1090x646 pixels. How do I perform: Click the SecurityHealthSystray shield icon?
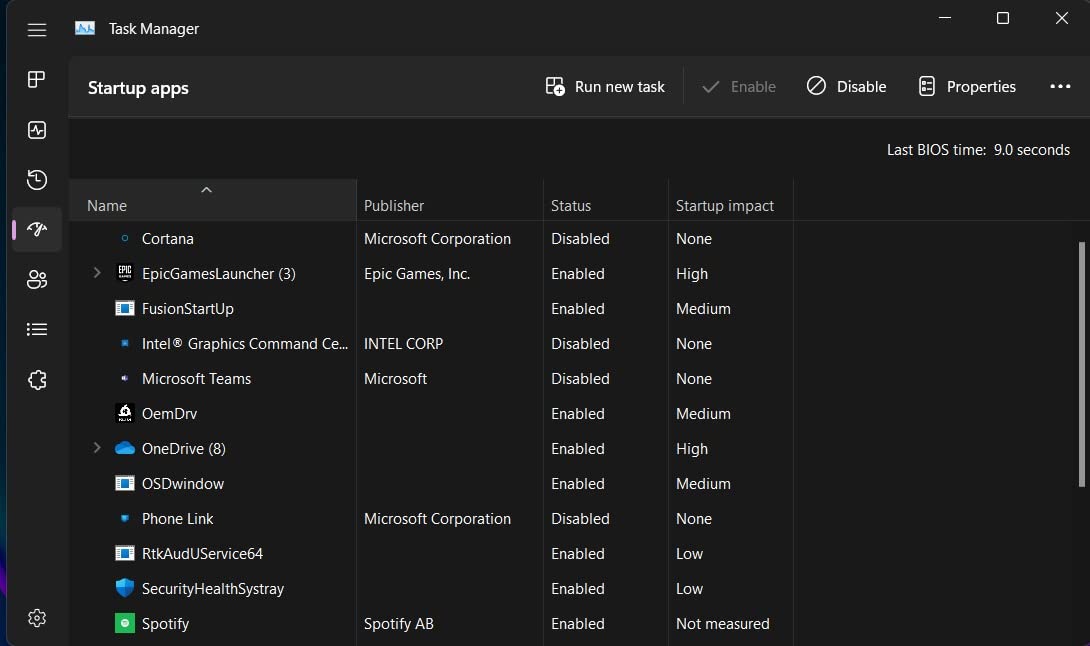tap(124, 588)
